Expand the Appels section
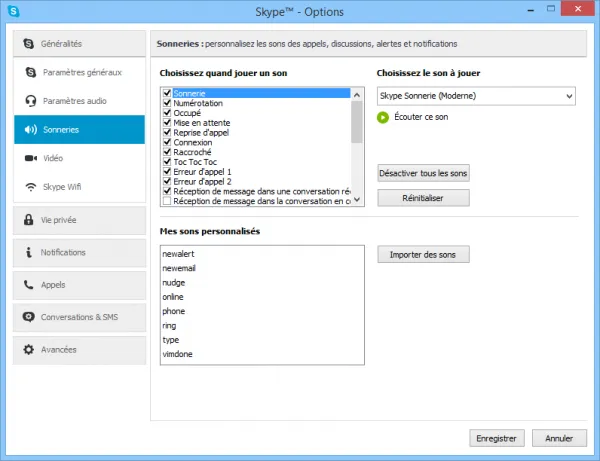 pos(80,285)
